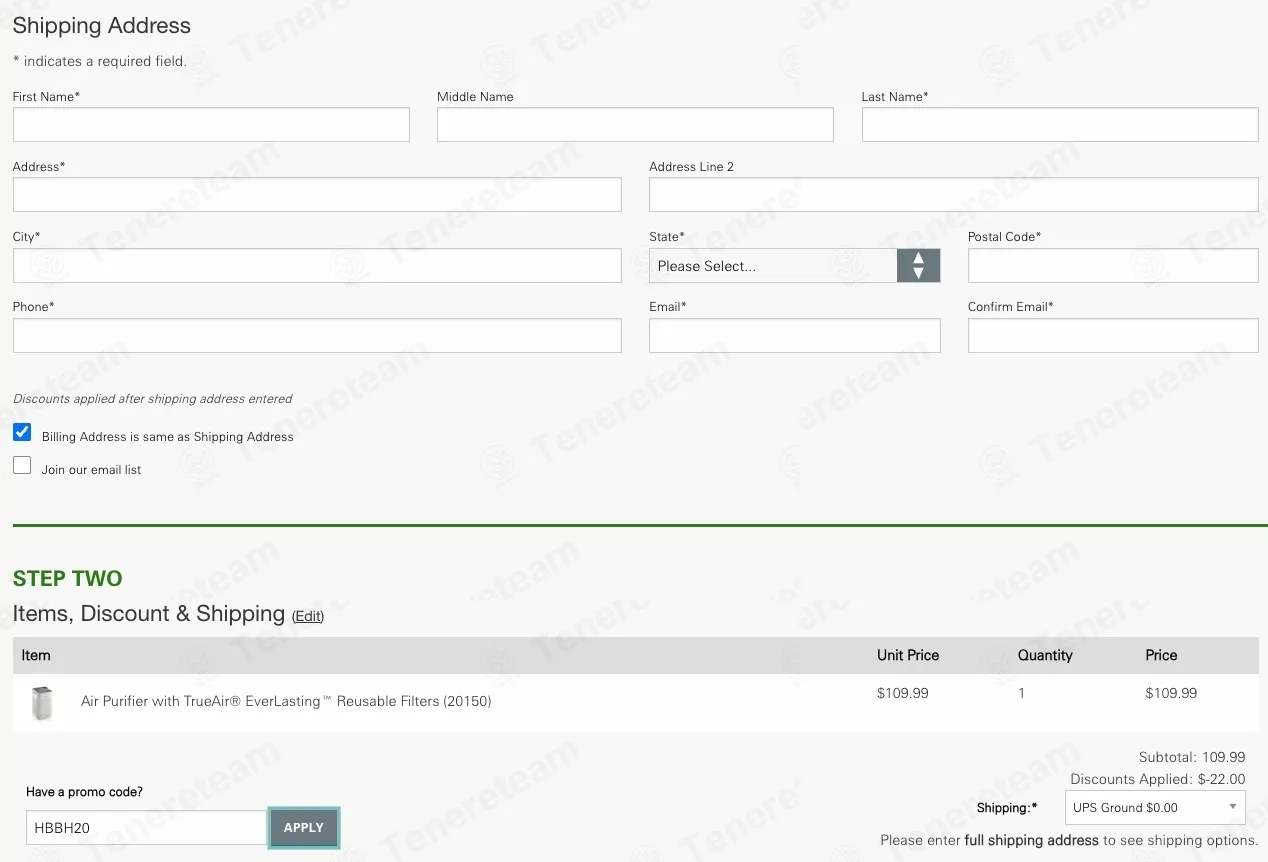Click the STEP TWO heading
The width and height of the screenshot is (1268, 862).
click(x=67, y=578)
